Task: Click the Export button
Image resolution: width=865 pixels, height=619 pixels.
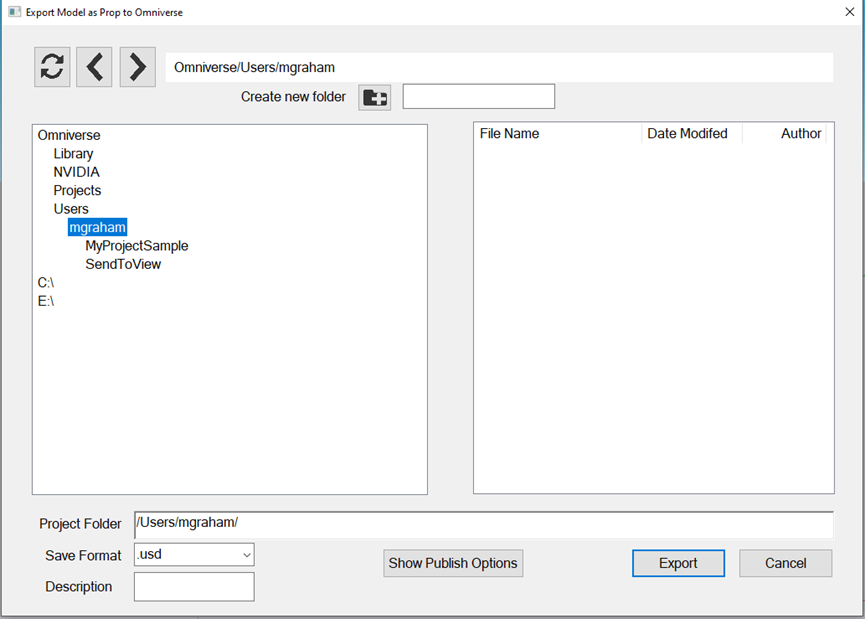Action: point(679,563)
